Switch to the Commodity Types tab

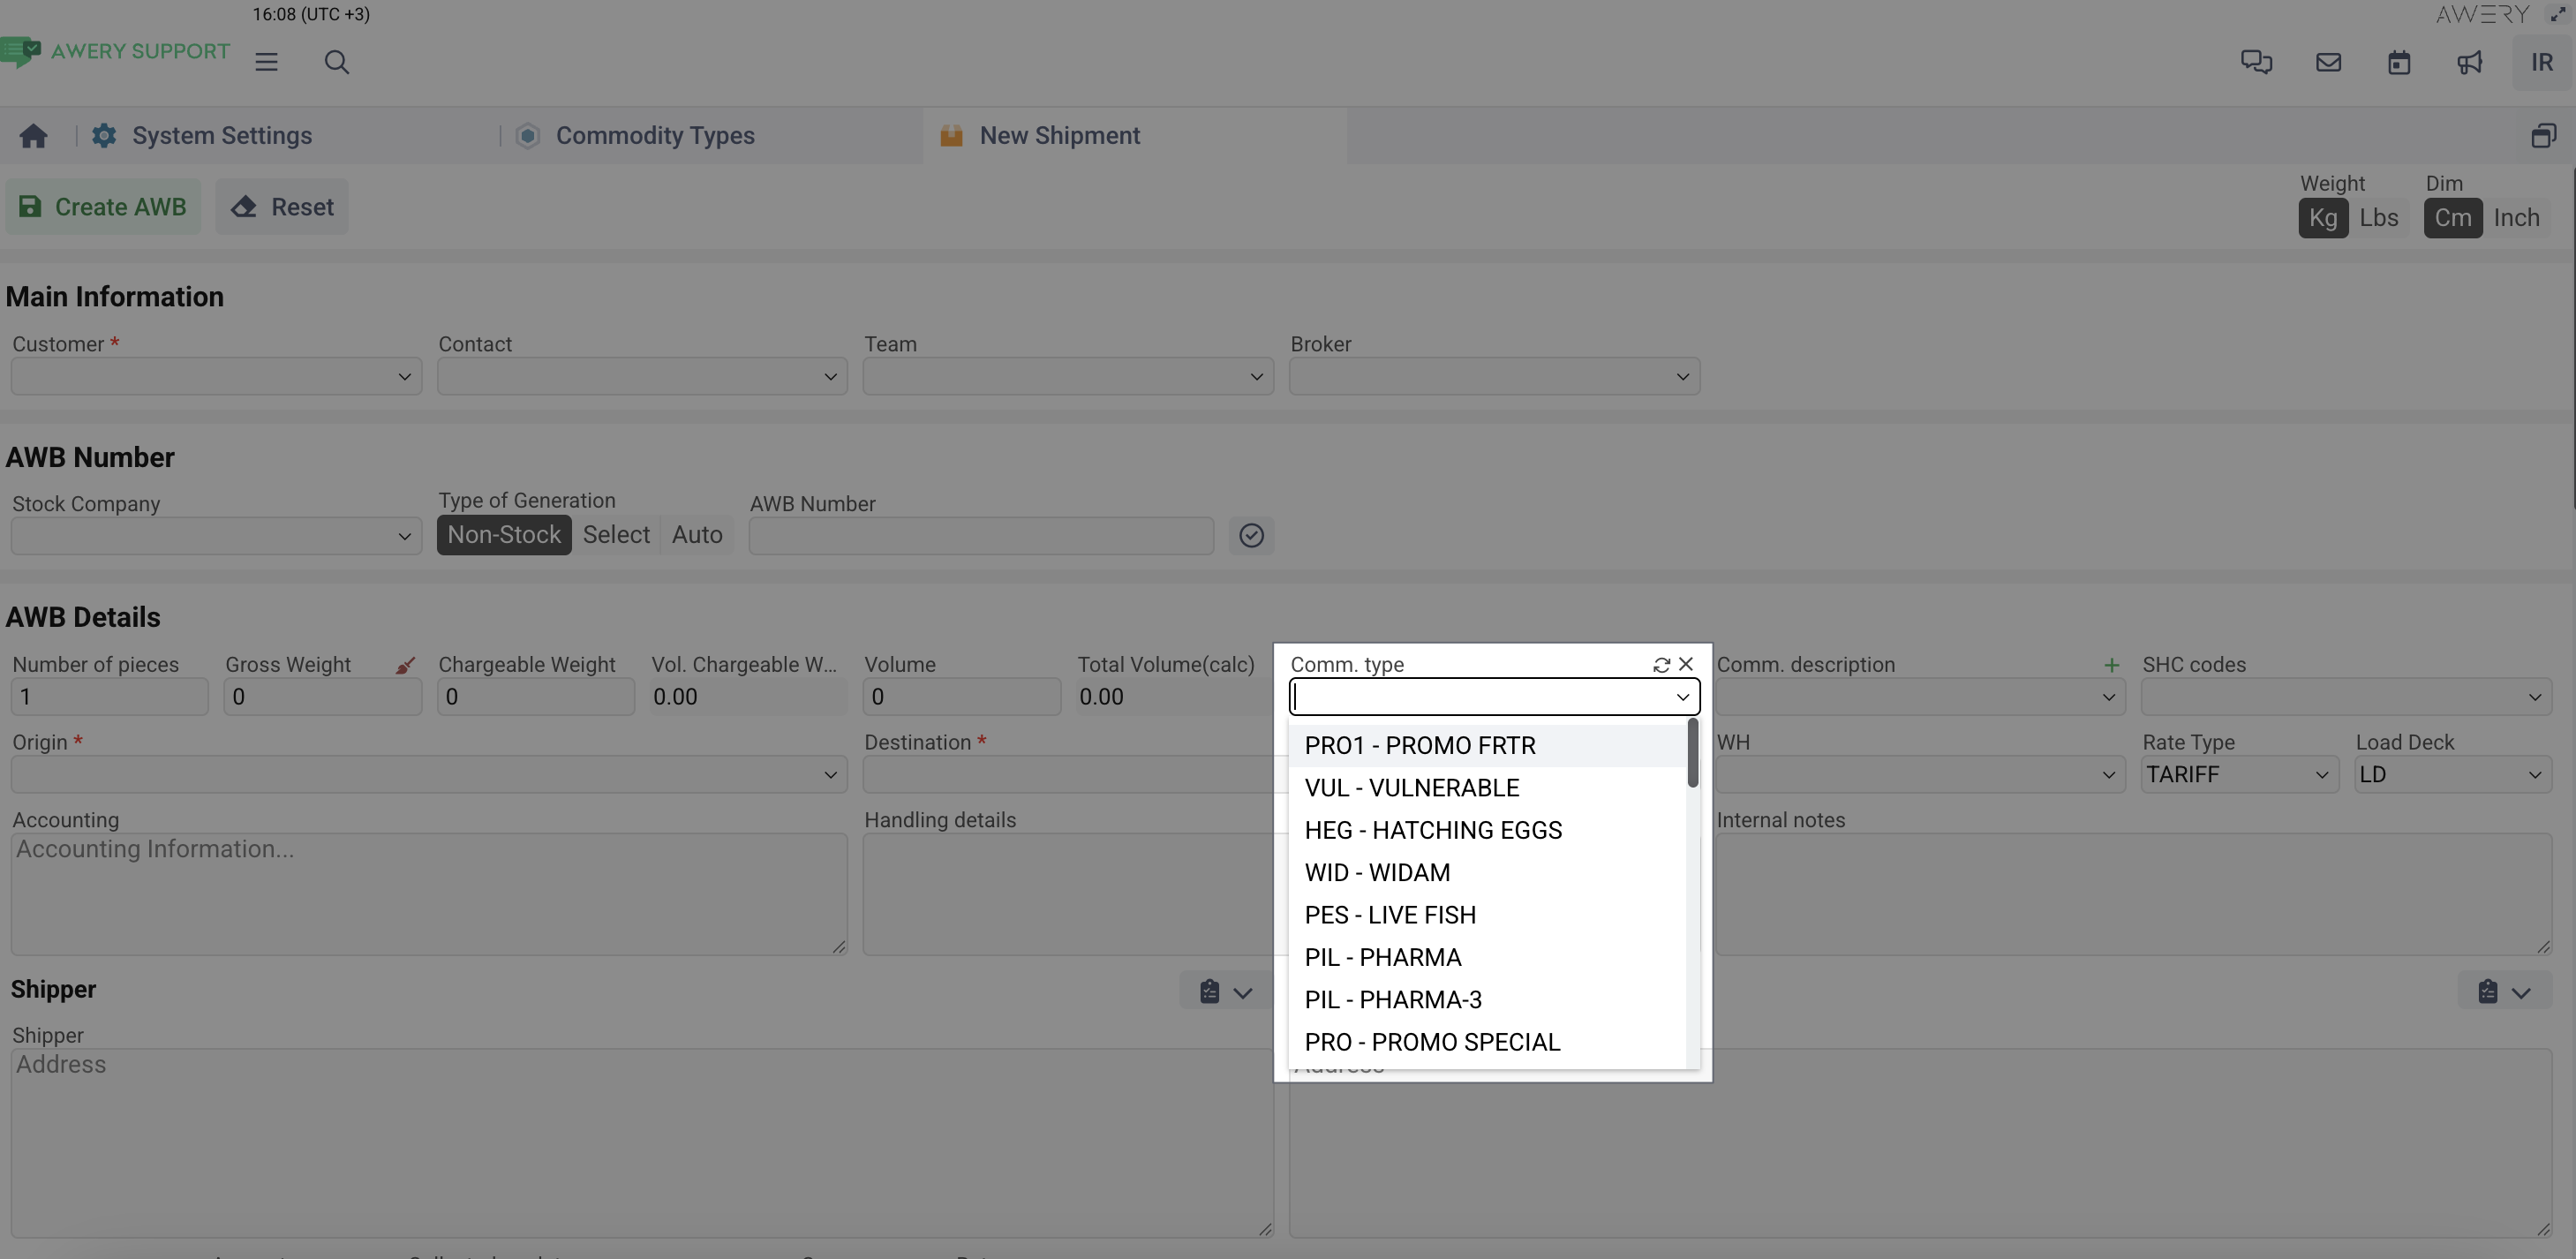[x=655, y=136]
